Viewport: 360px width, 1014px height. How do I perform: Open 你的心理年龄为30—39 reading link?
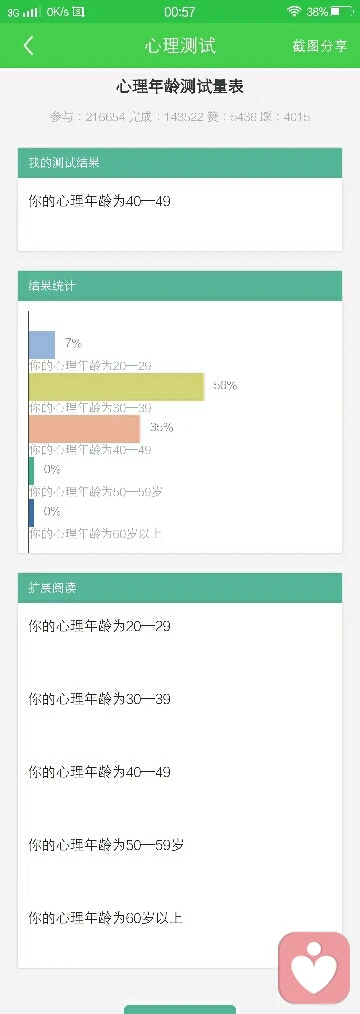100,699
